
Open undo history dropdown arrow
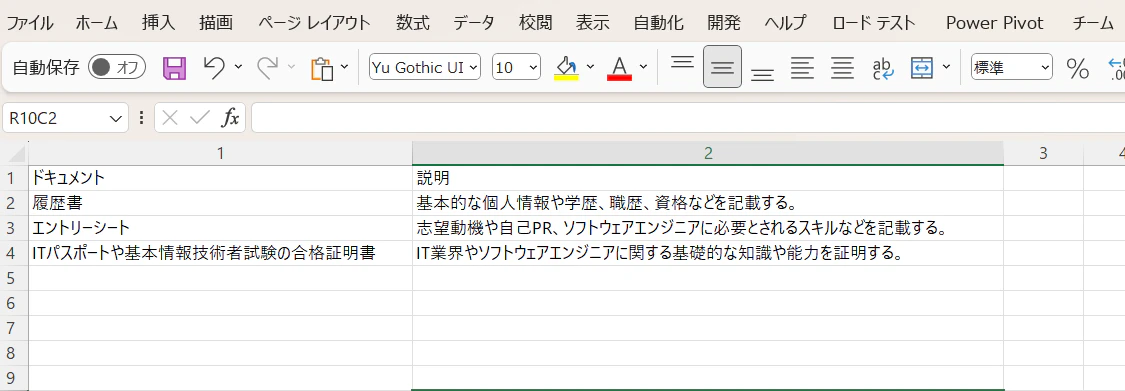click(x=238, y=67)
